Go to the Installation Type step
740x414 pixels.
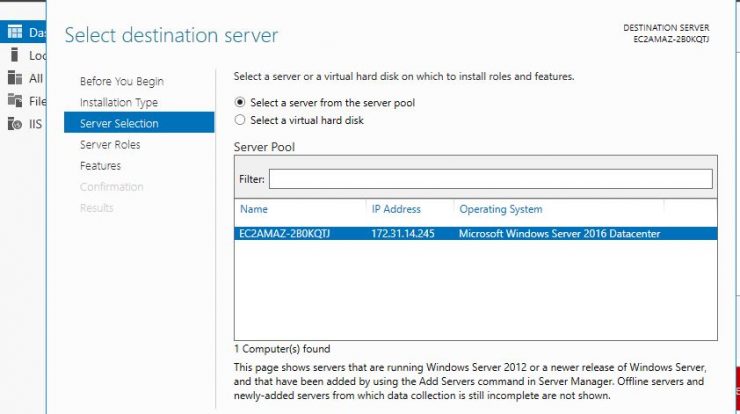pos(119,102)
